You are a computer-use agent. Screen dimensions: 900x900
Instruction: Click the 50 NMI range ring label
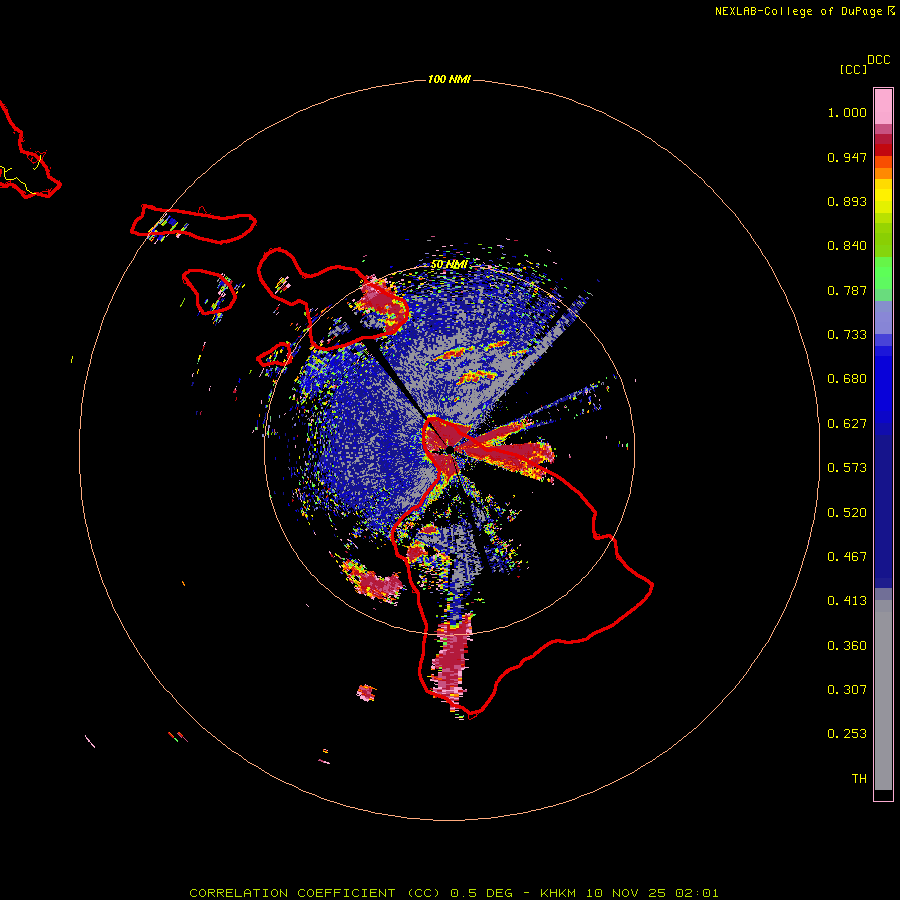tap(449, 265)
